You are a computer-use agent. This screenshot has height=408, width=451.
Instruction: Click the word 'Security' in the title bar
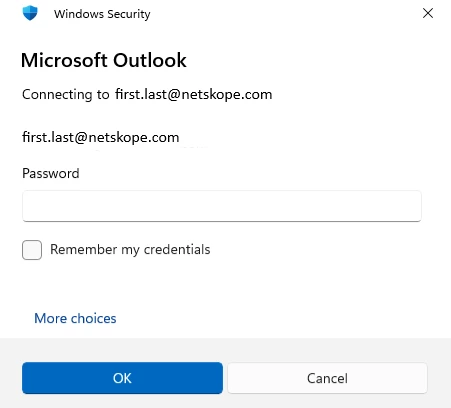[129, 14]
